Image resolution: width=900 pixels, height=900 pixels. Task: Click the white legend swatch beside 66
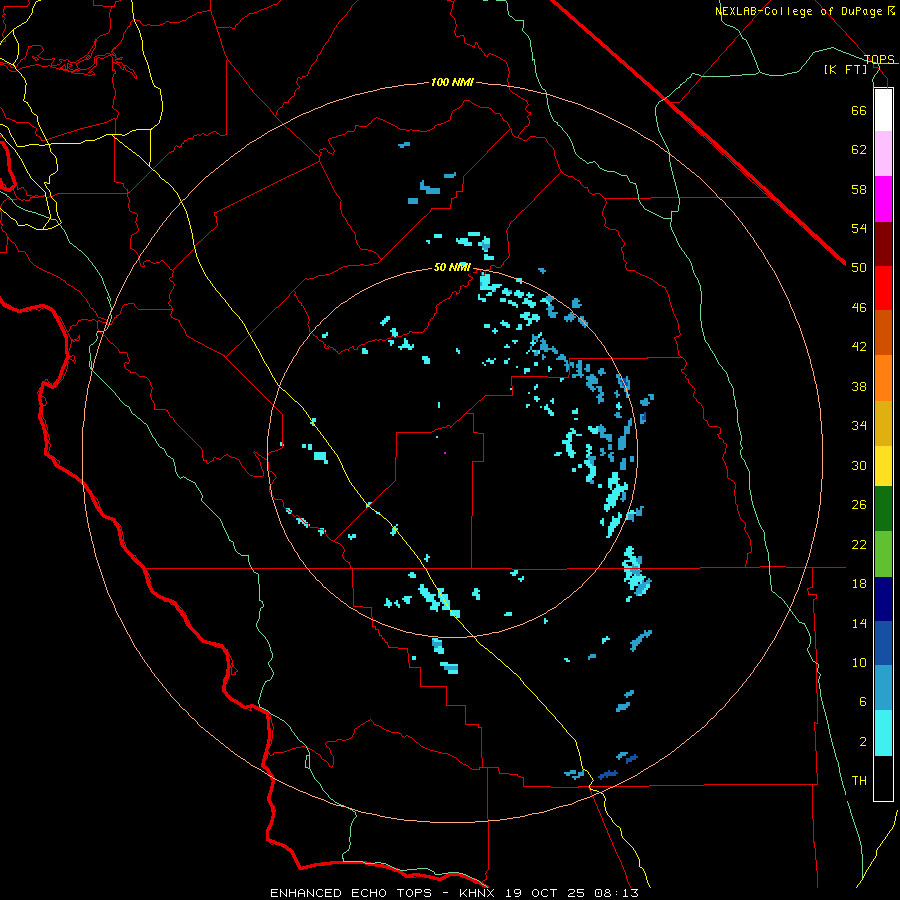(x=883, y=110)
